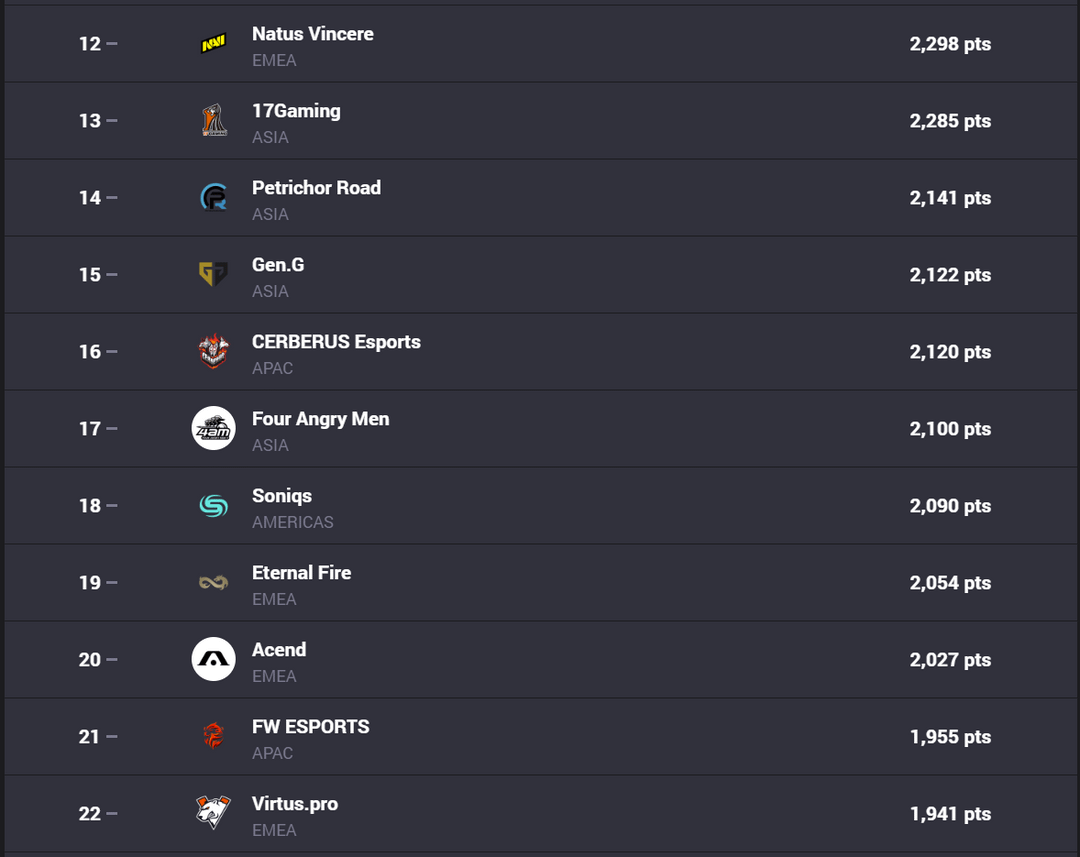Go to the Petrichor Road team page
The image size is (1080, 857).
coord(316,188)
